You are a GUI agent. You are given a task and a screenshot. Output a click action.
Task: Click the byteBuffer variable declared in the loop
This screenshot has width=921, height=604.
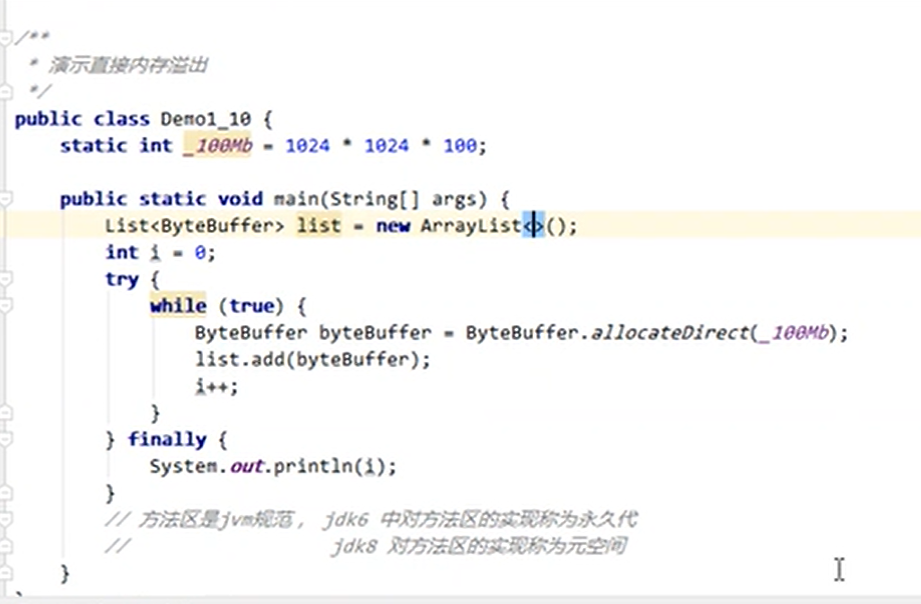(x=375, y=333)
